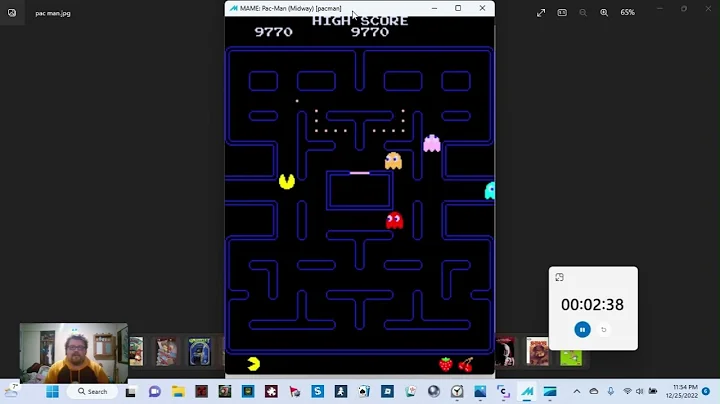The height and width of the screenshot is (404, 720).
Task: Click the 00:02:38 timer readout
Action: [x=592, y=304]
